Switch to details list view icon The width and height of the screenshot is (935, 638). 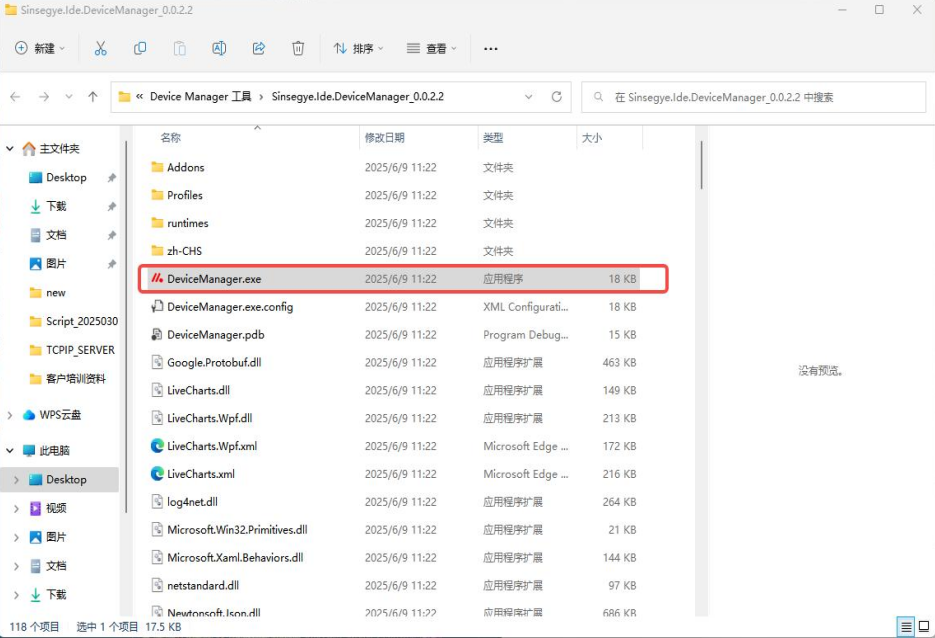point(906,627)
